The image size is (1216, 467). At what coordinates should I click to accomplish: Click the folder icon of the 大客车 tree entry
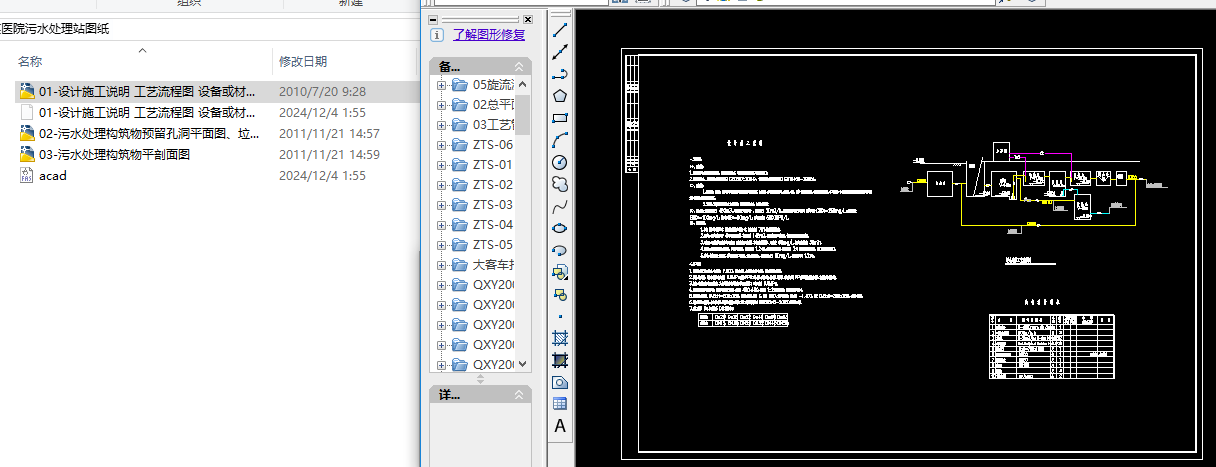click(460, 265)
